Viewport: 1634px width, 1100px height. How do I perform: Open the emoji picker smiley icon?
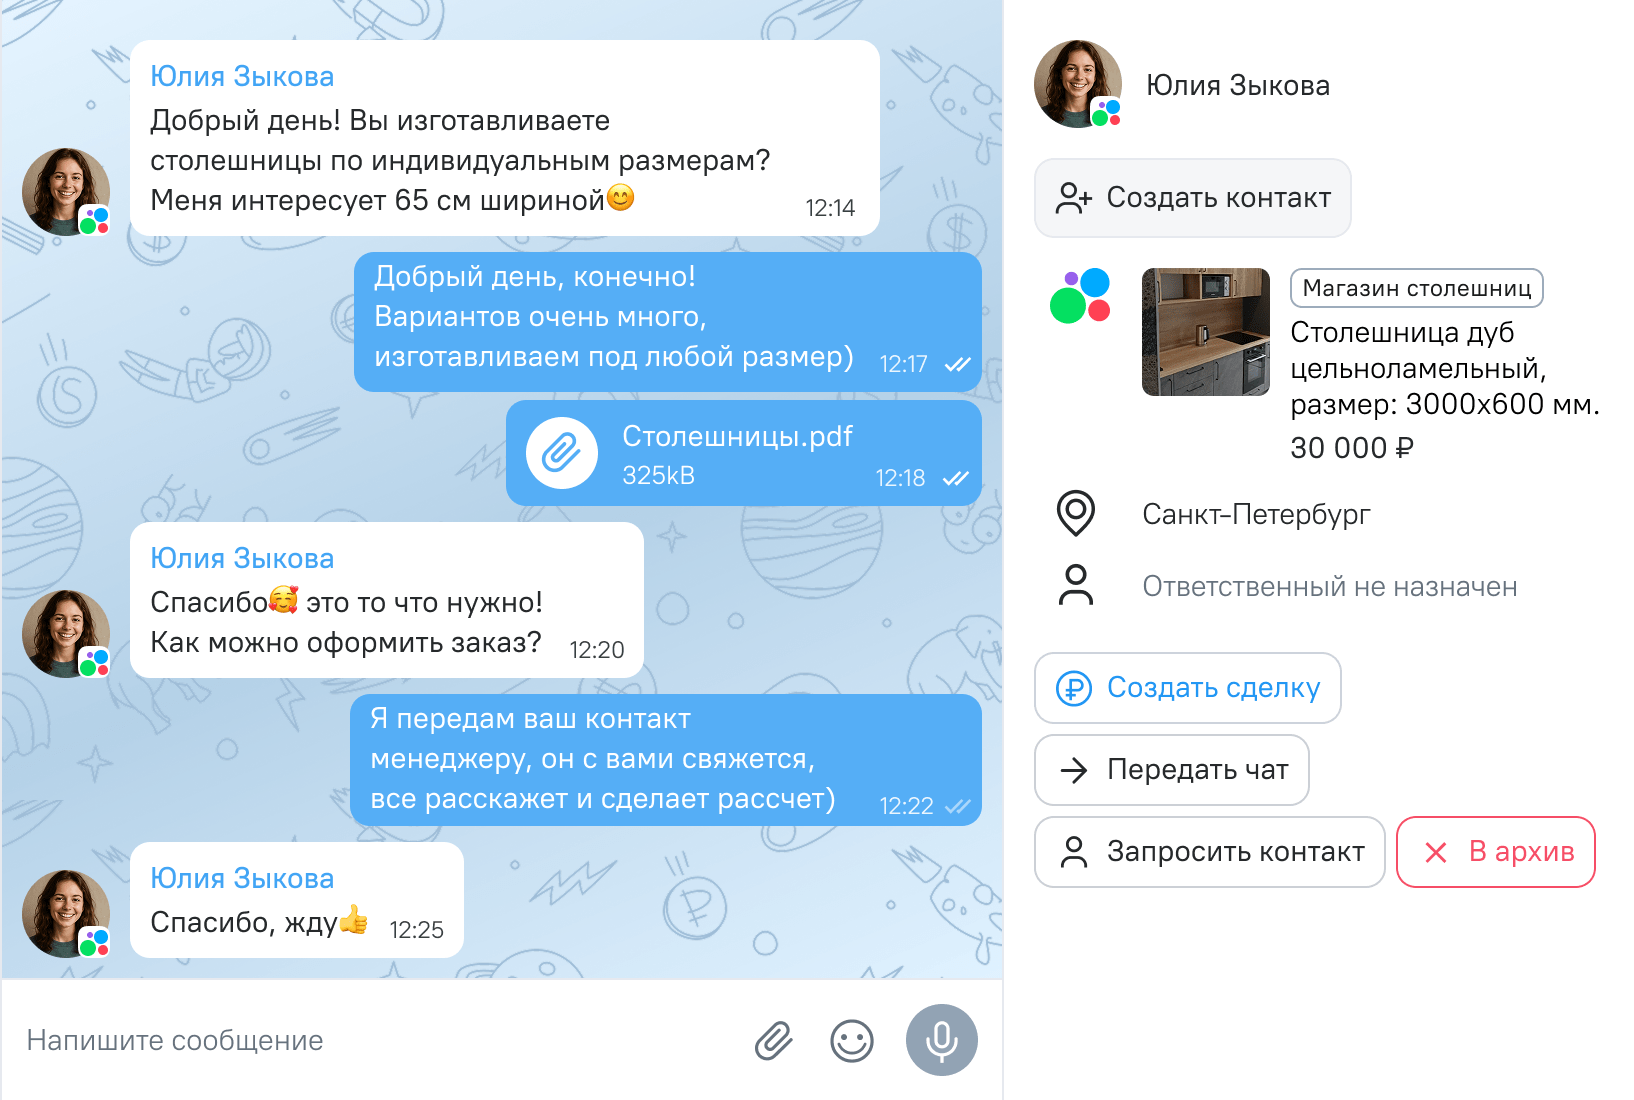click(852, 1041)
